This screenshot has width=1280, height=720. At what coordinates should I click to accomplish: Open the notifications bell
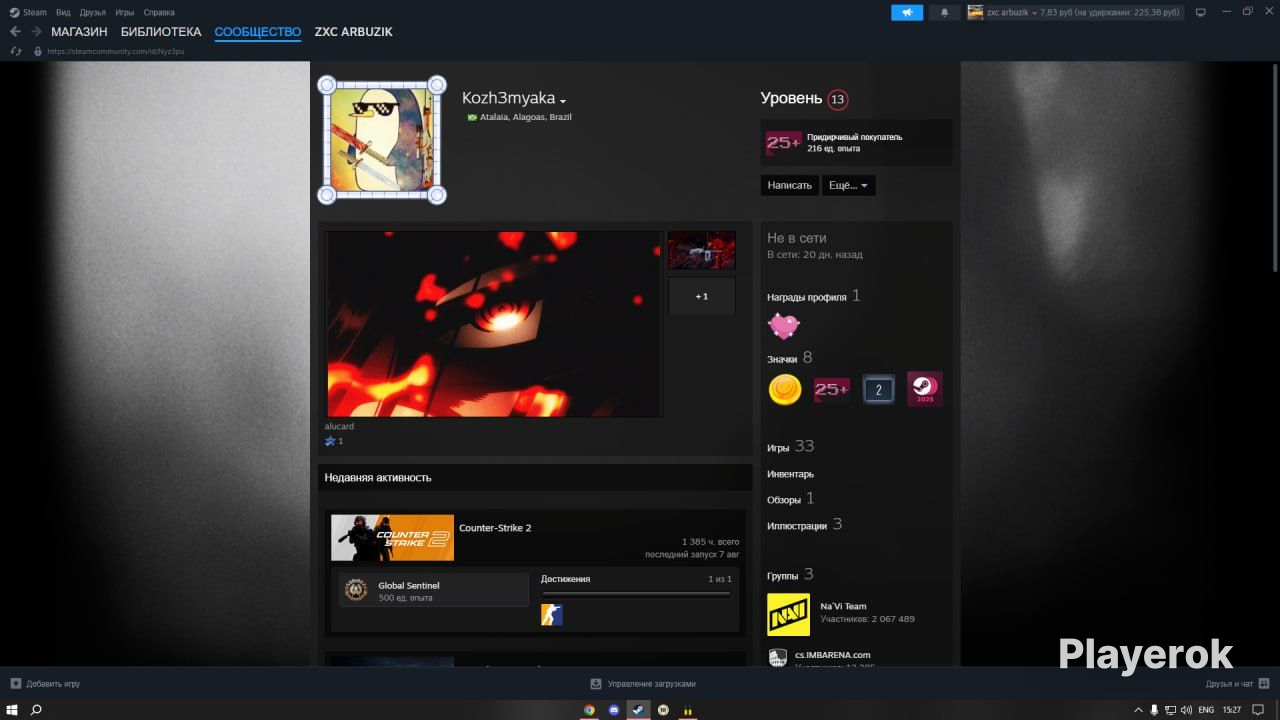(944, 12)
